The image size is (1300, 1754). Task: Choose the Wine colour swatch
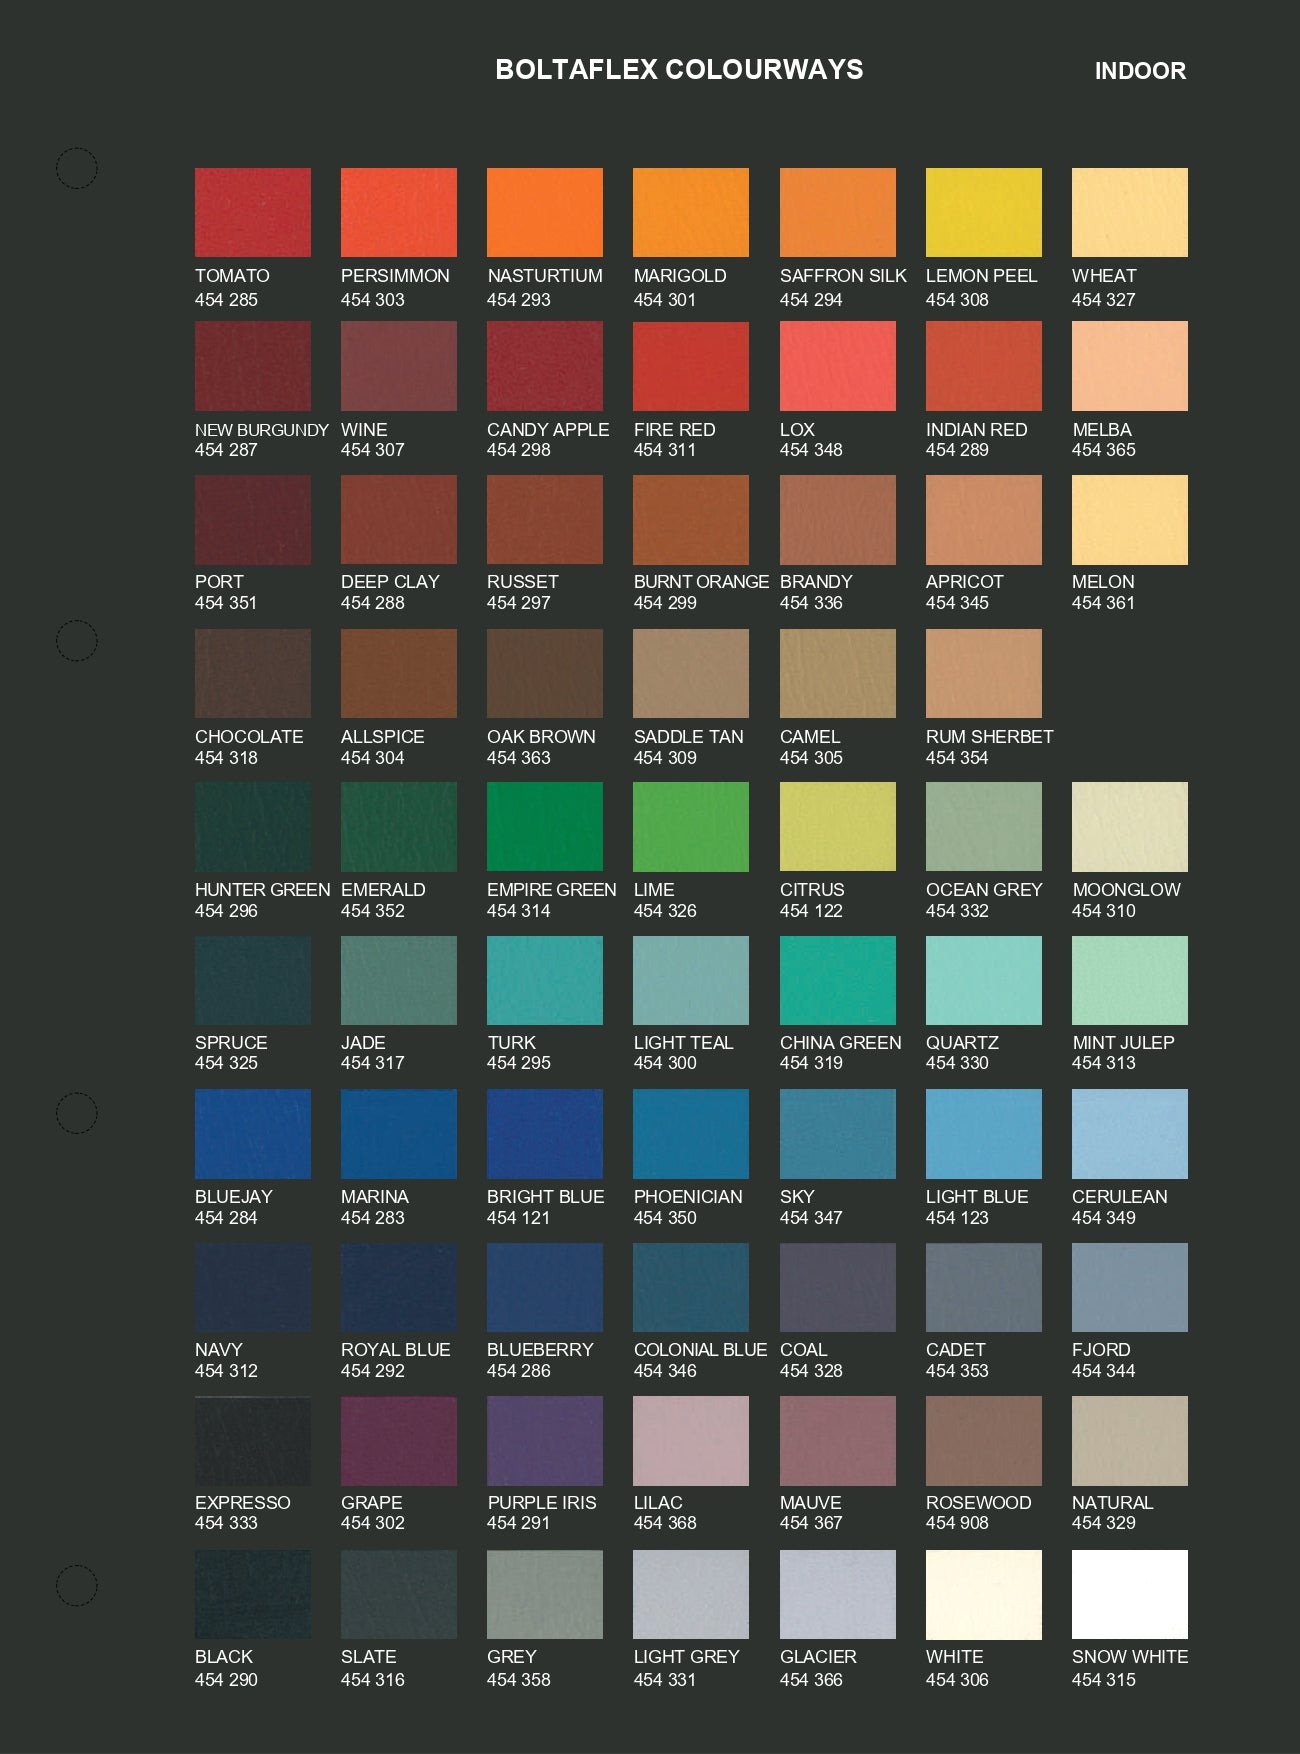399,366
